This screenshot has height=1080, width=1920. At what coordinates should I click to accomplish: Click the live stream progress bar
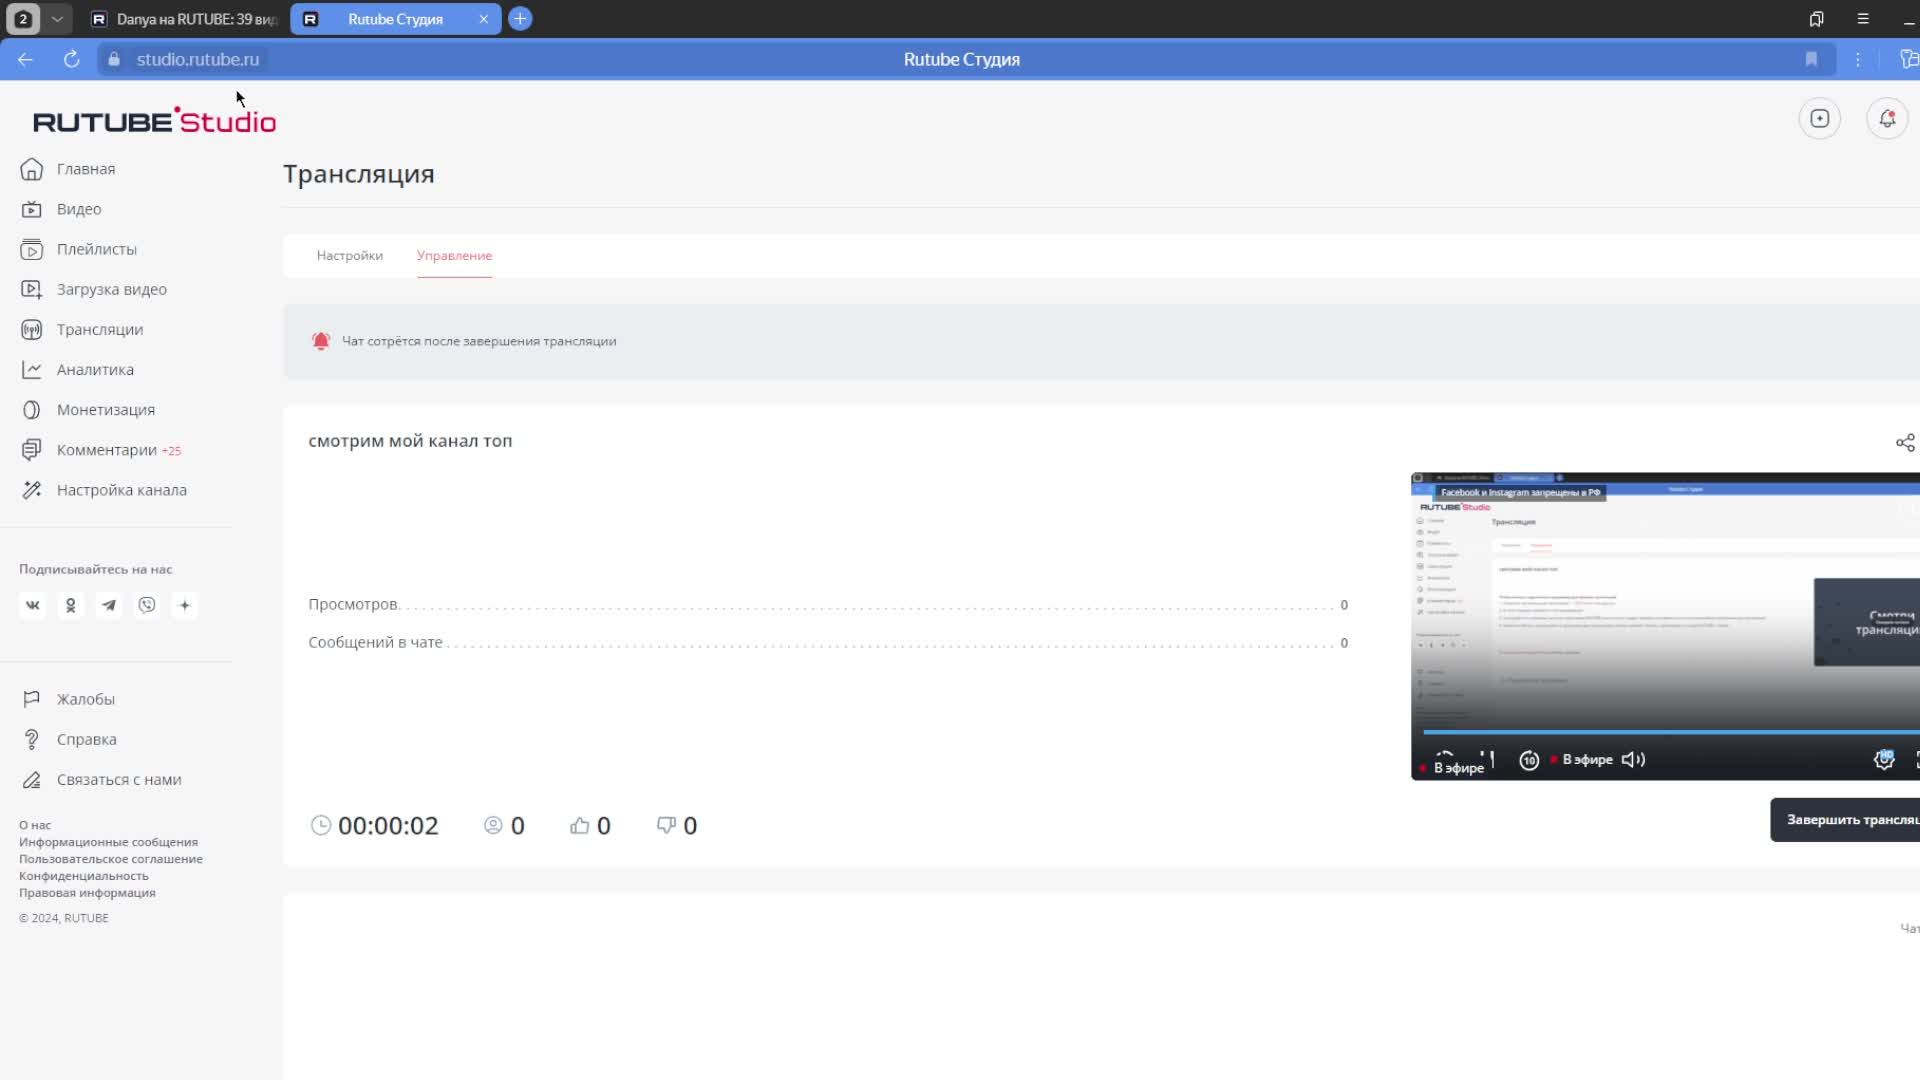(x=1670, y=732)
